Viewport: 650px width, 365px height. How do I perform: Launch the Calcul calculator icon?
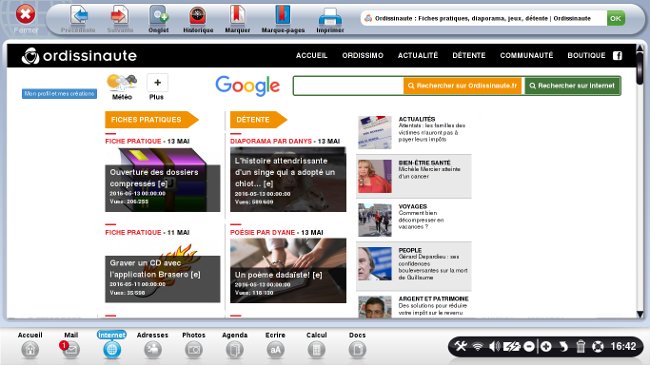(316, 350)
